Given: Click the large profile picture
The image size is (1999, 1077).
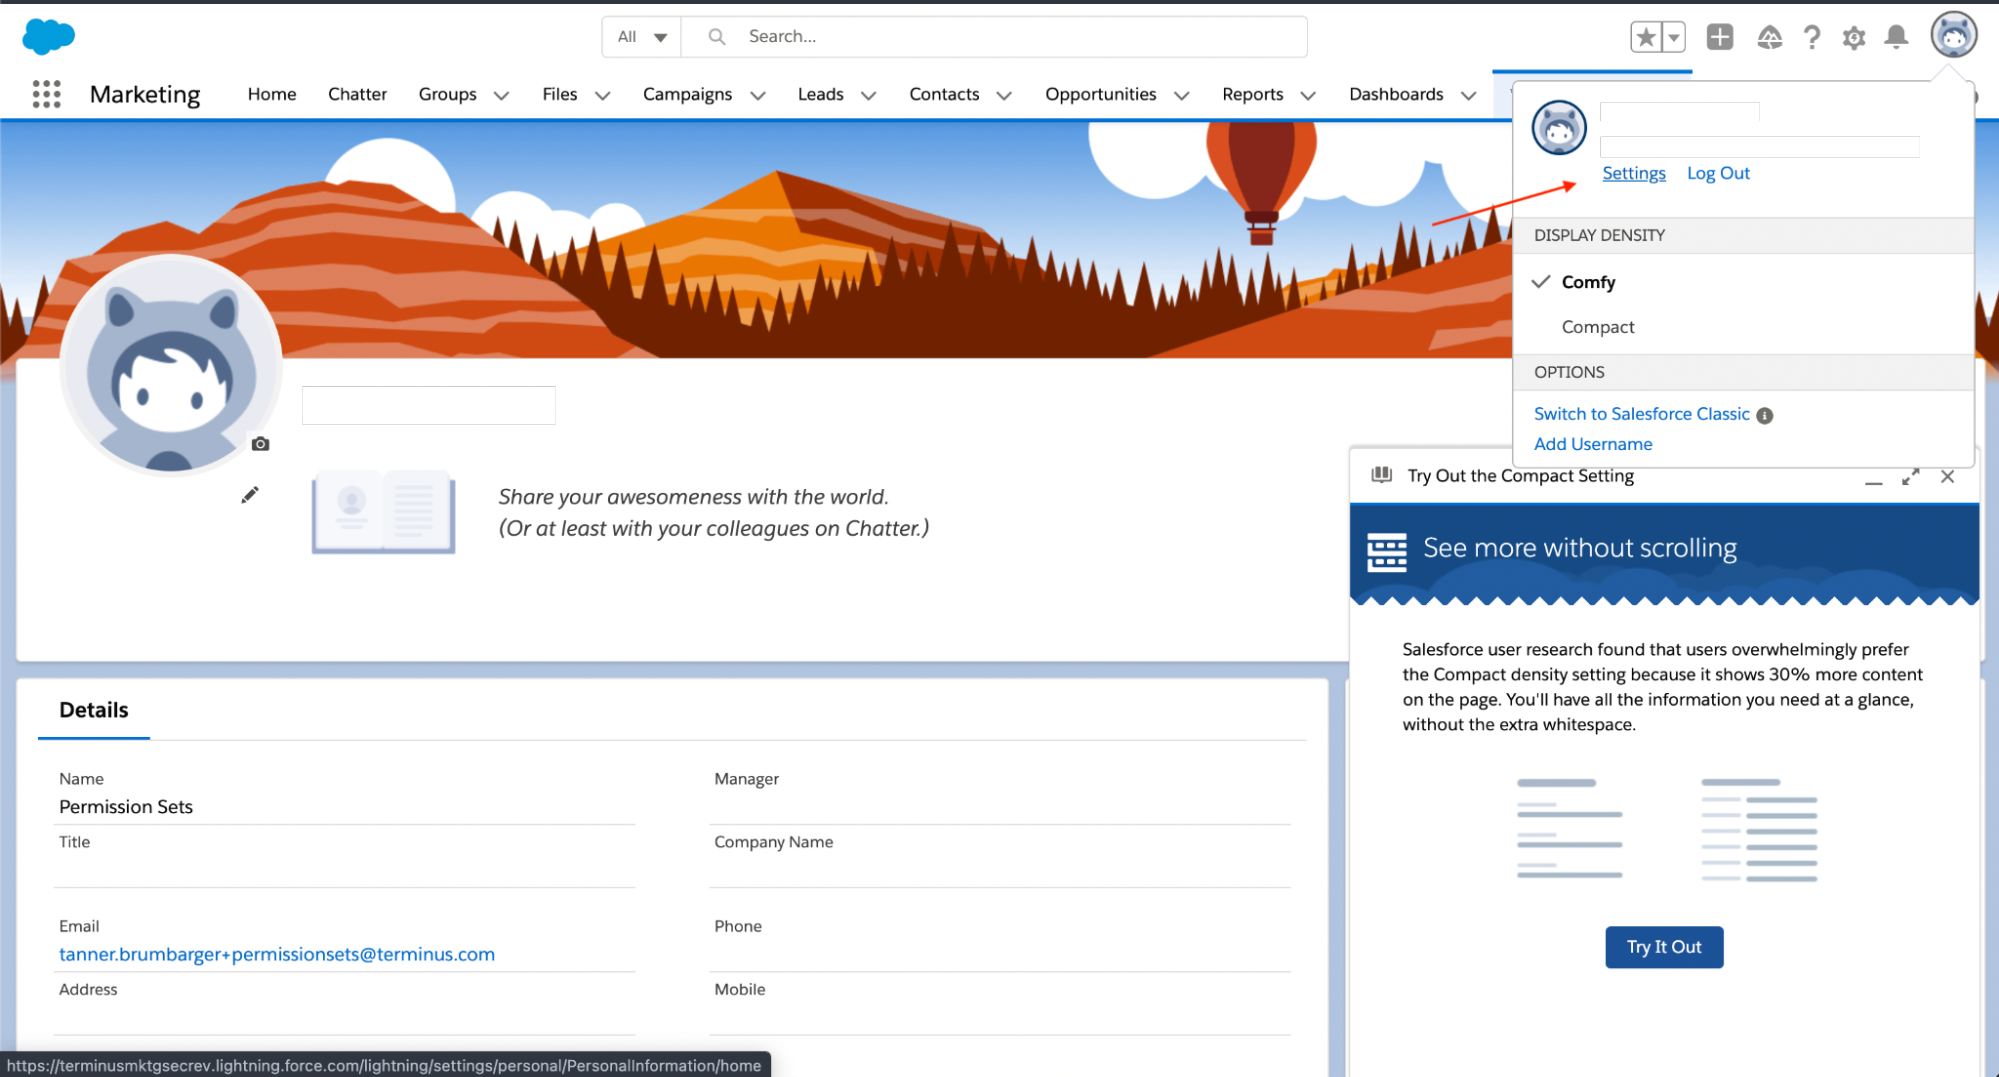Looking at the screenshot, I should (x=171, y=366).
